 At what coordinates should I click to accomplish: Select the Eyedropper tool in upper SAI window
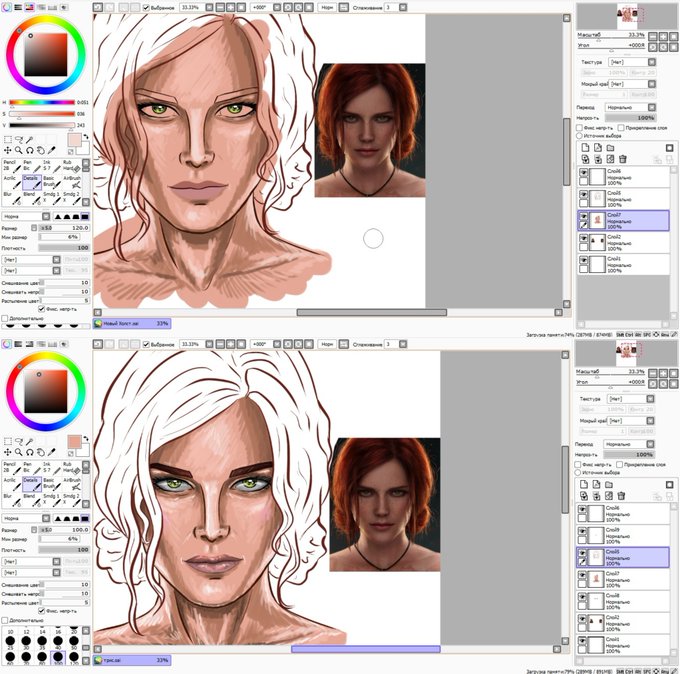51,150
